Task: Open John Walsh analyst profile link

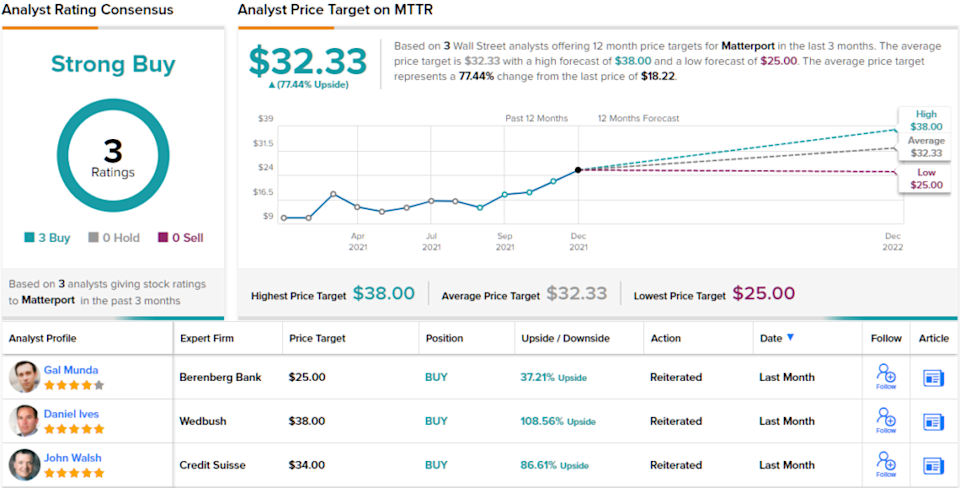Action: tap(72, 458)
